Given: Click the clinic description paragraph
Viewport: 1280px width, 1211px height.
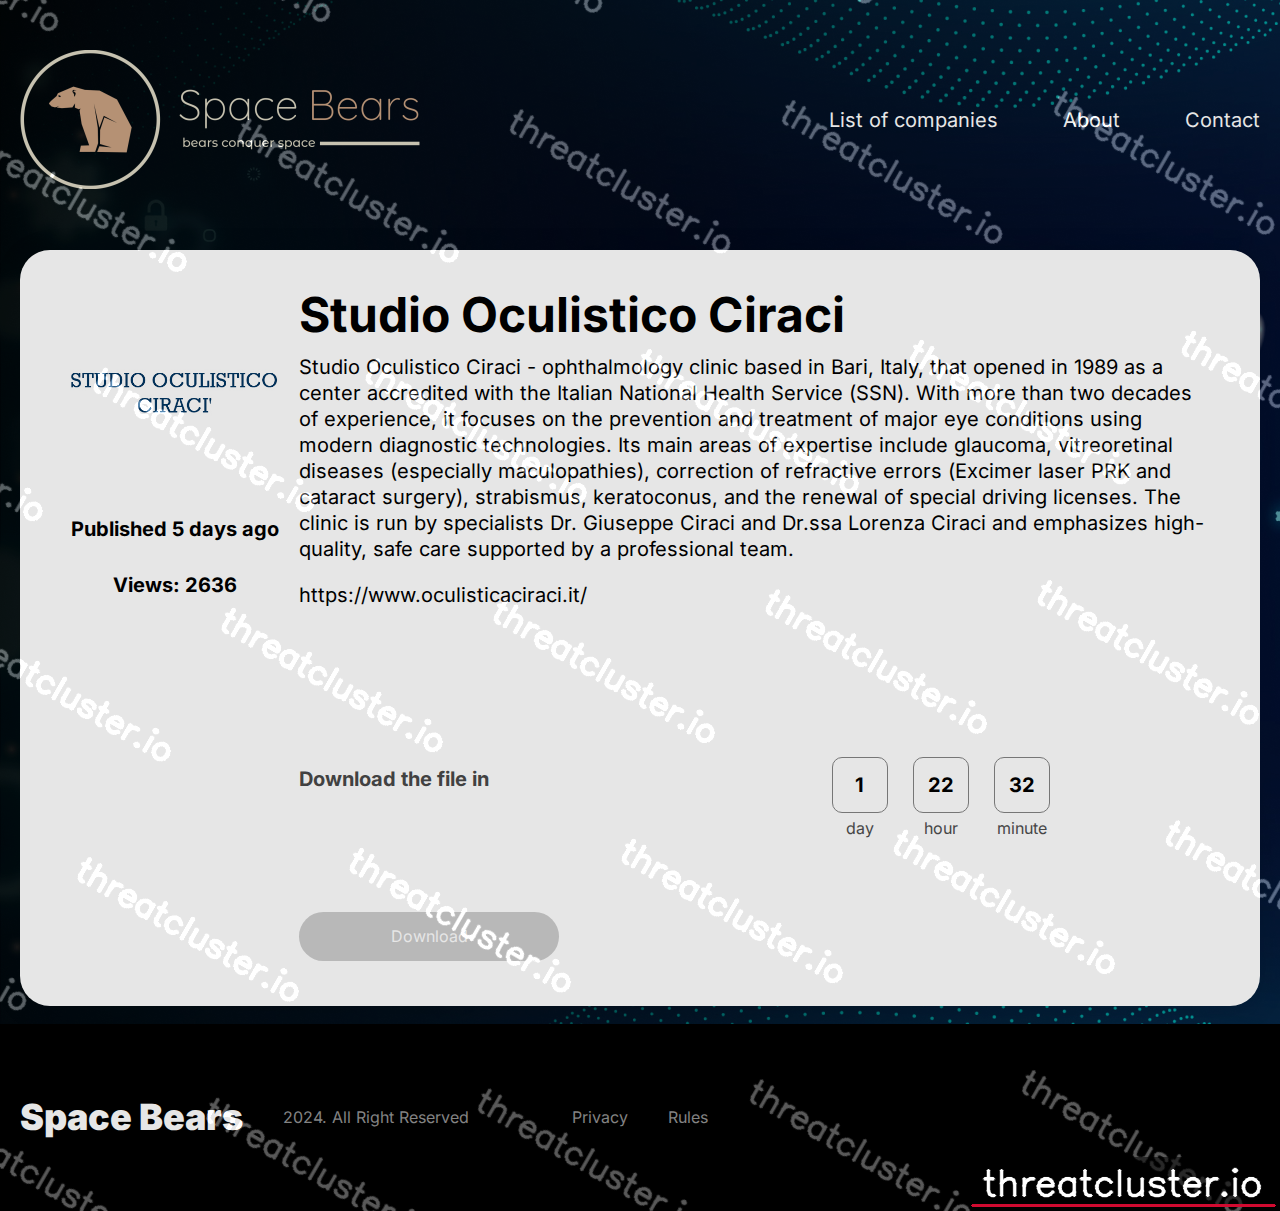Looking at the screenshot, I should click(x=751, y=458).
